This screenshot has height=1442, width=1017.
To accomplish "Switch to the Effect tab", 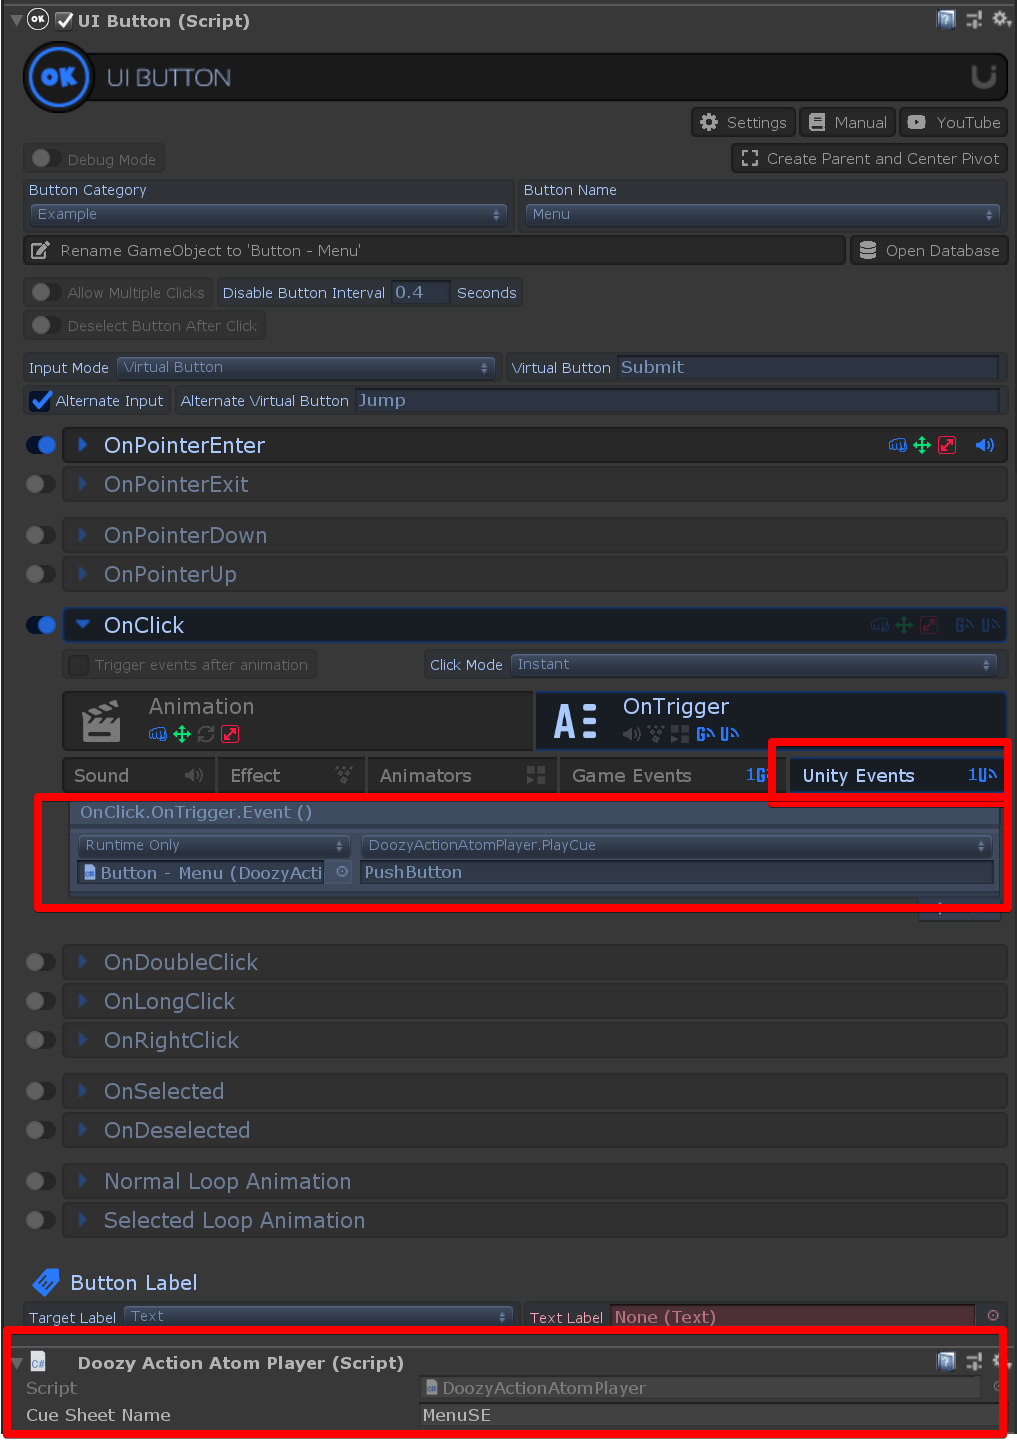I will point(290,776).
